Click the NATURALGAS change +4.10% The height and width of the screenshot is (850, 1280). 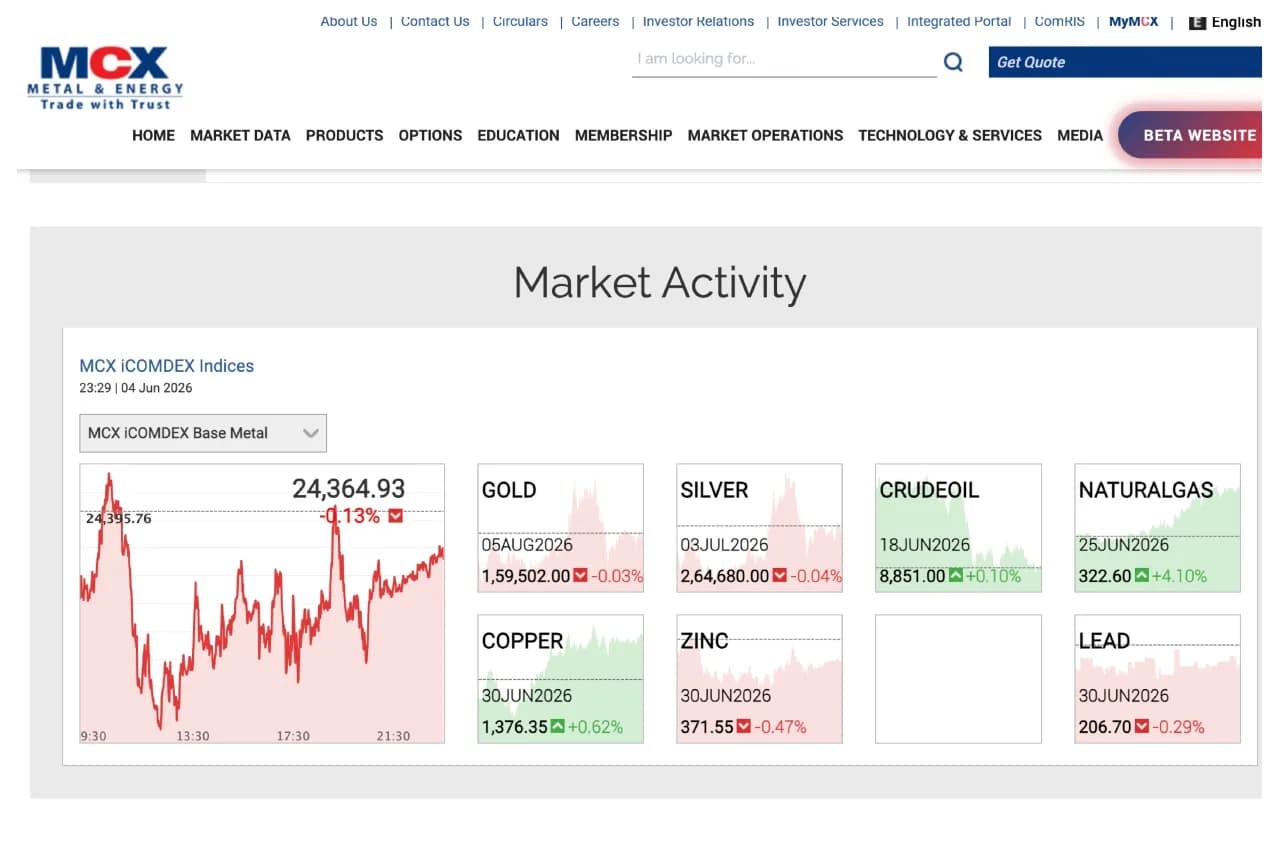[1179, 576]
